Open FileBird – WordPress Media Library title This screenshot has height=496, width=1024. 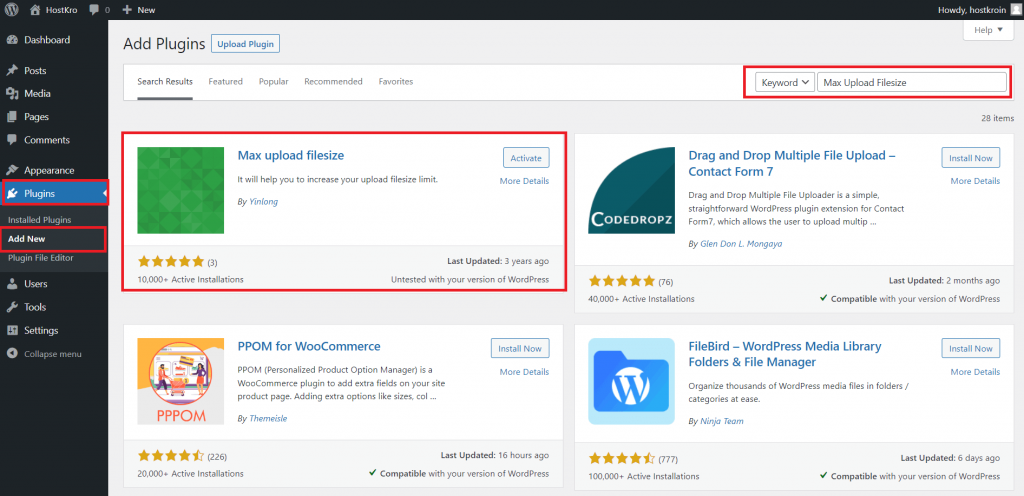(x=785, y=354)
